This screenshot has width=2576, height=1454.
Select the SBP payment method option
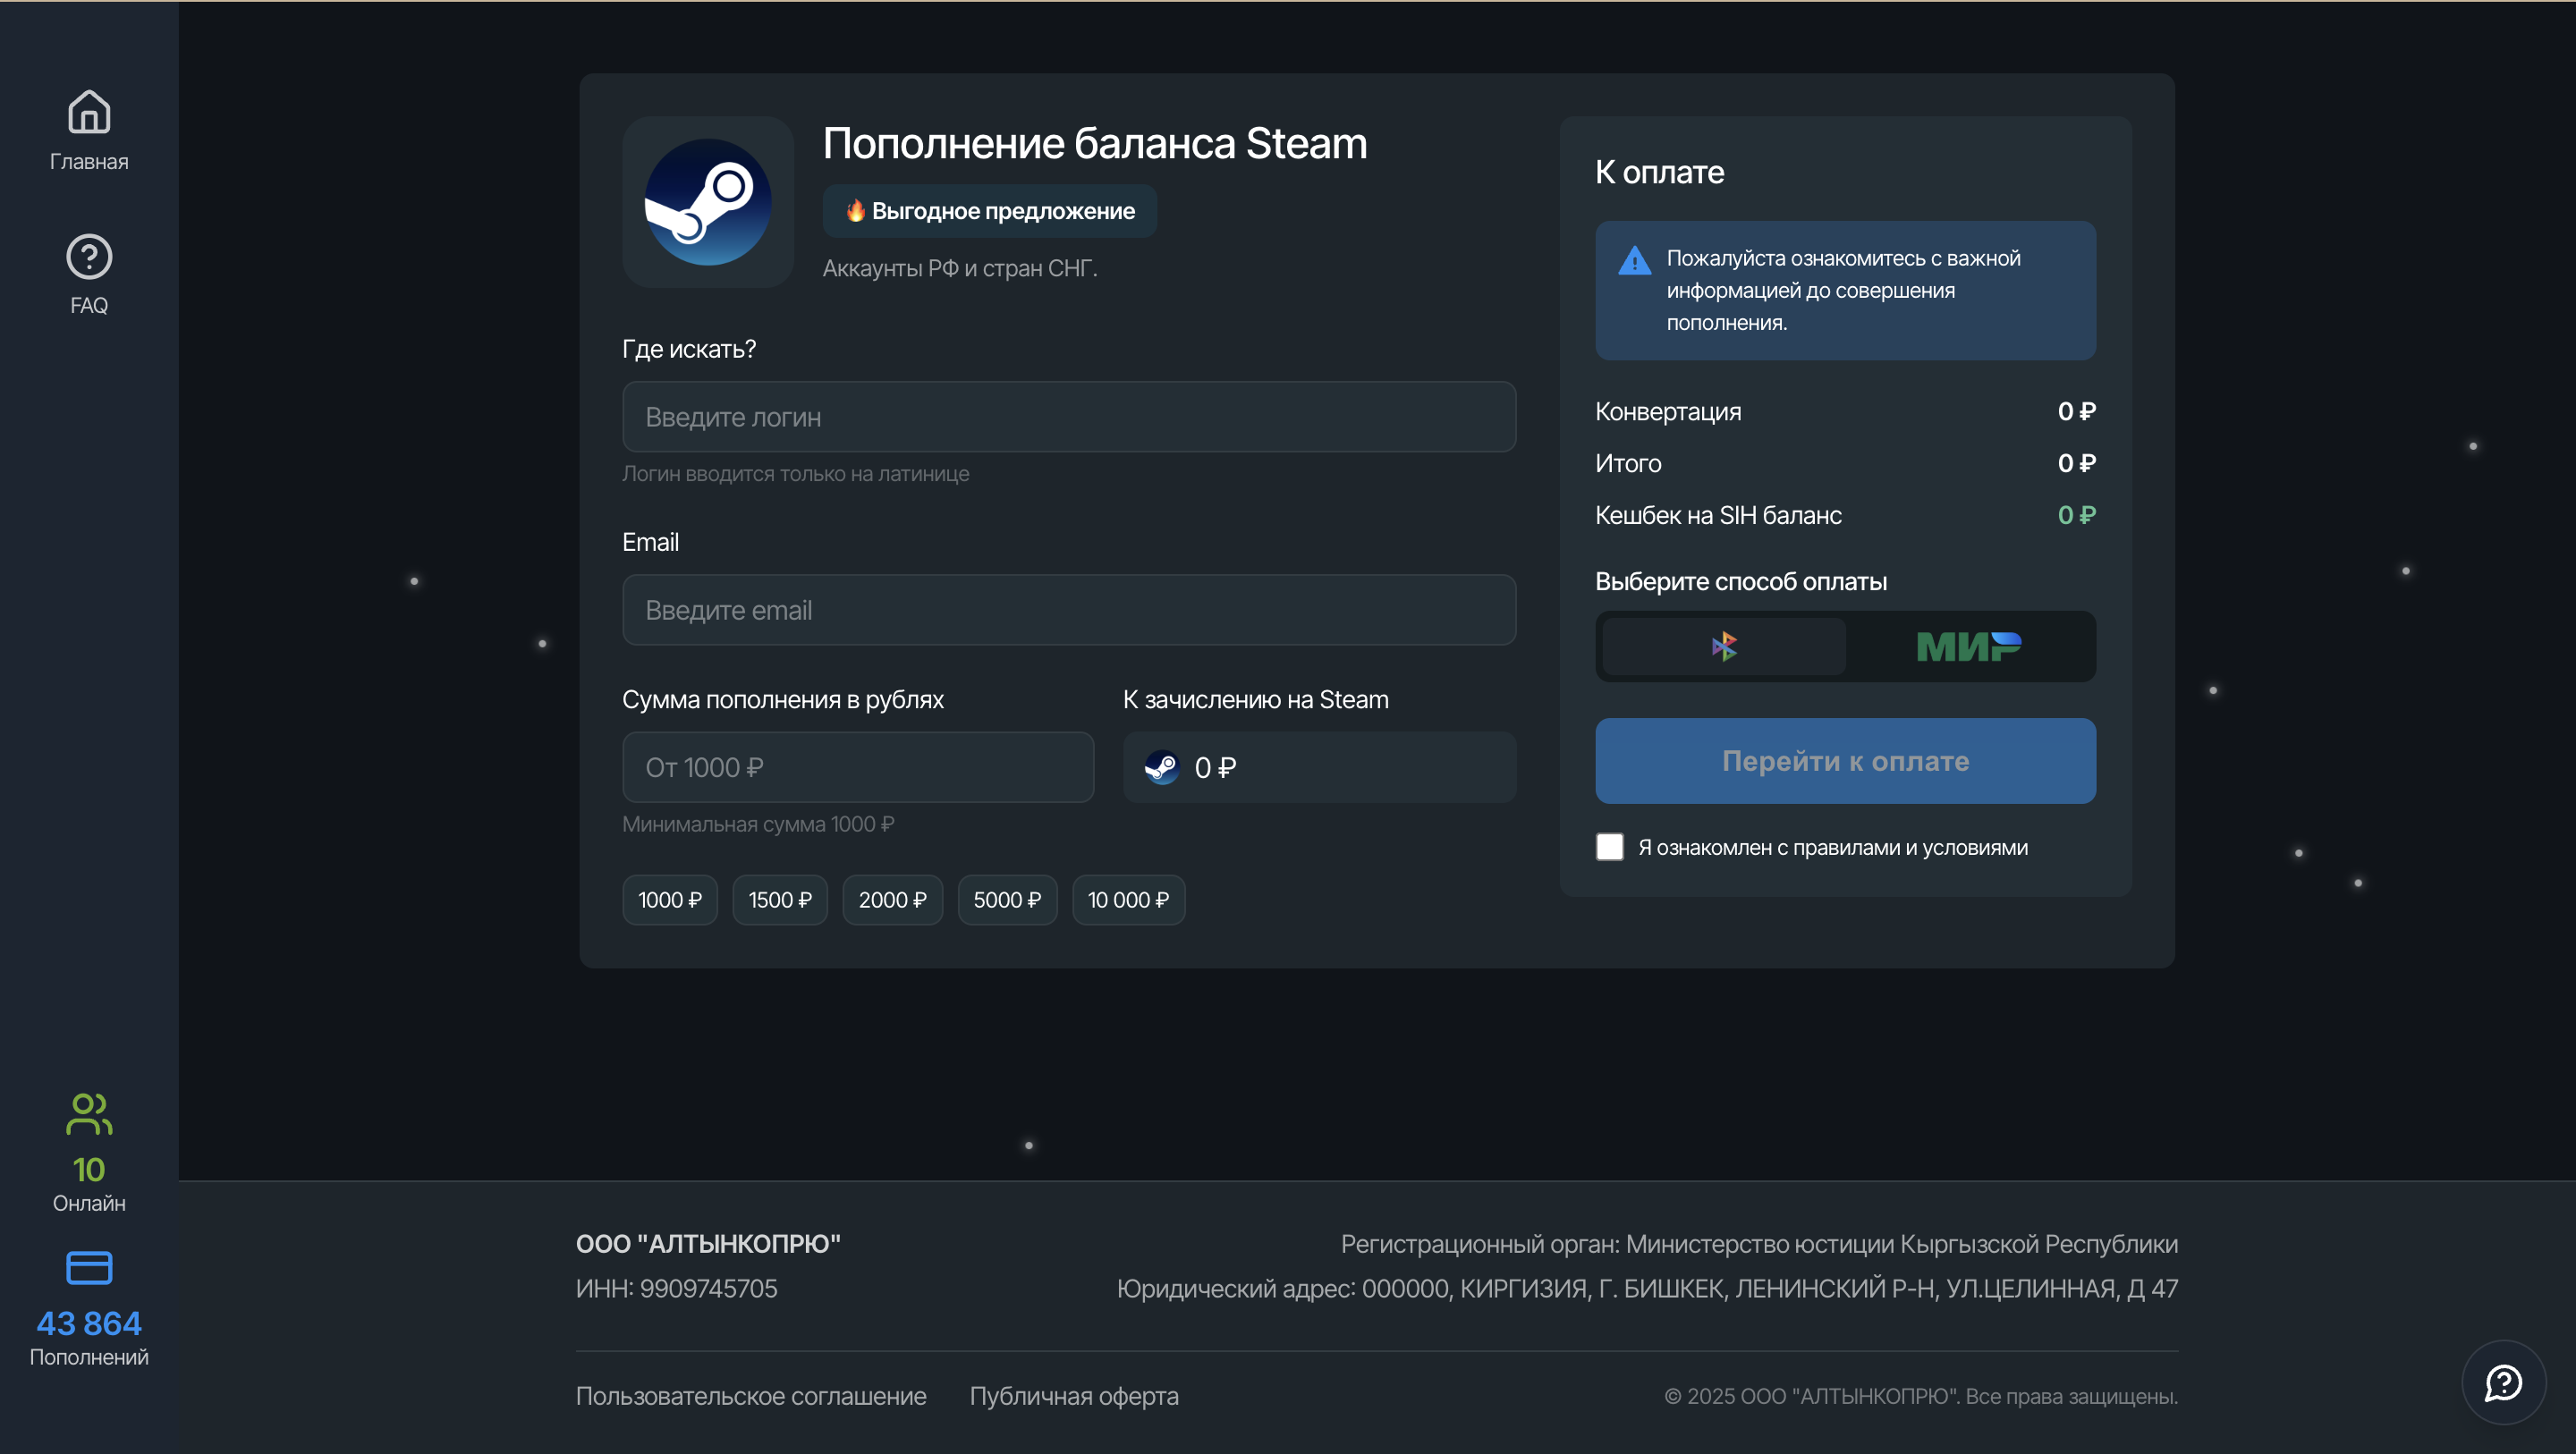pyautogui.click(x=1723, y=646)
